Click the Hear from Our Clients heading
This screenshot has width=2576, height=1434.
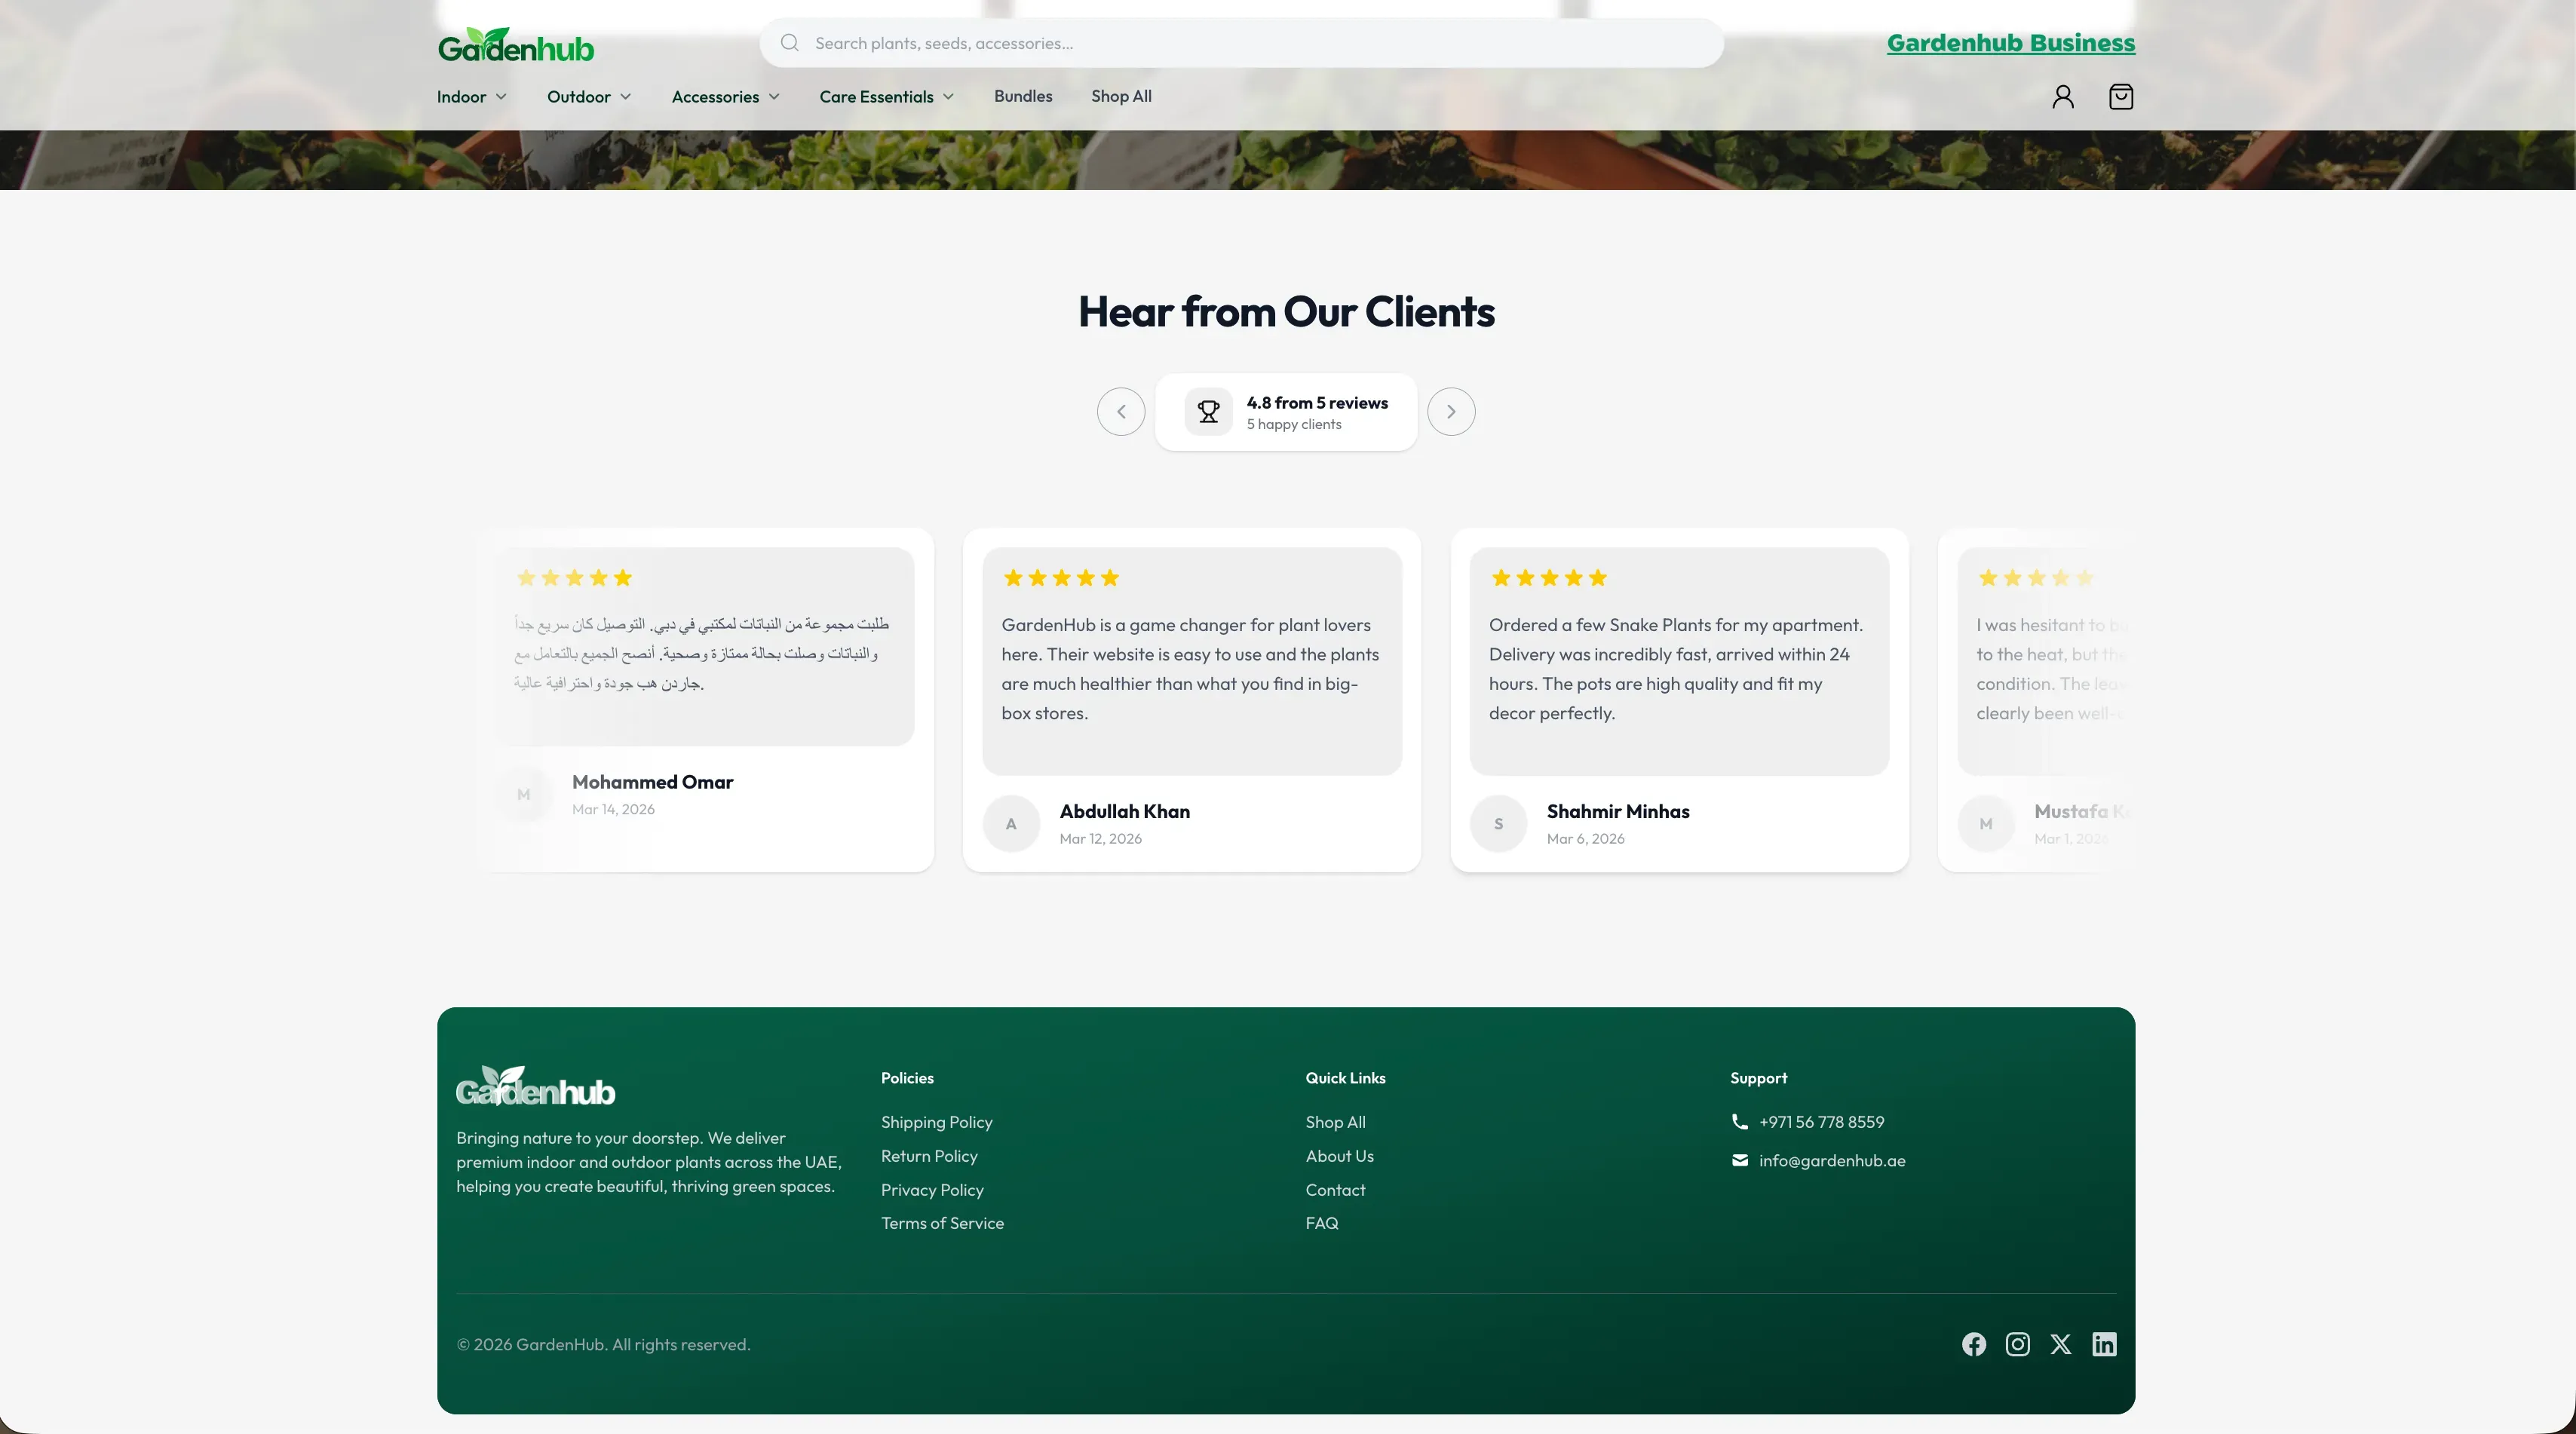point(1286,312)
